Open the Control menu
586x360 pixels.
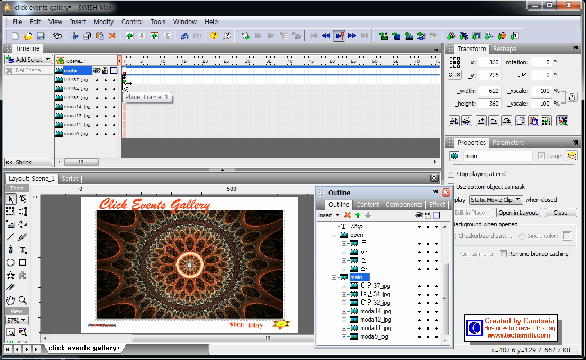coord(132,22)
